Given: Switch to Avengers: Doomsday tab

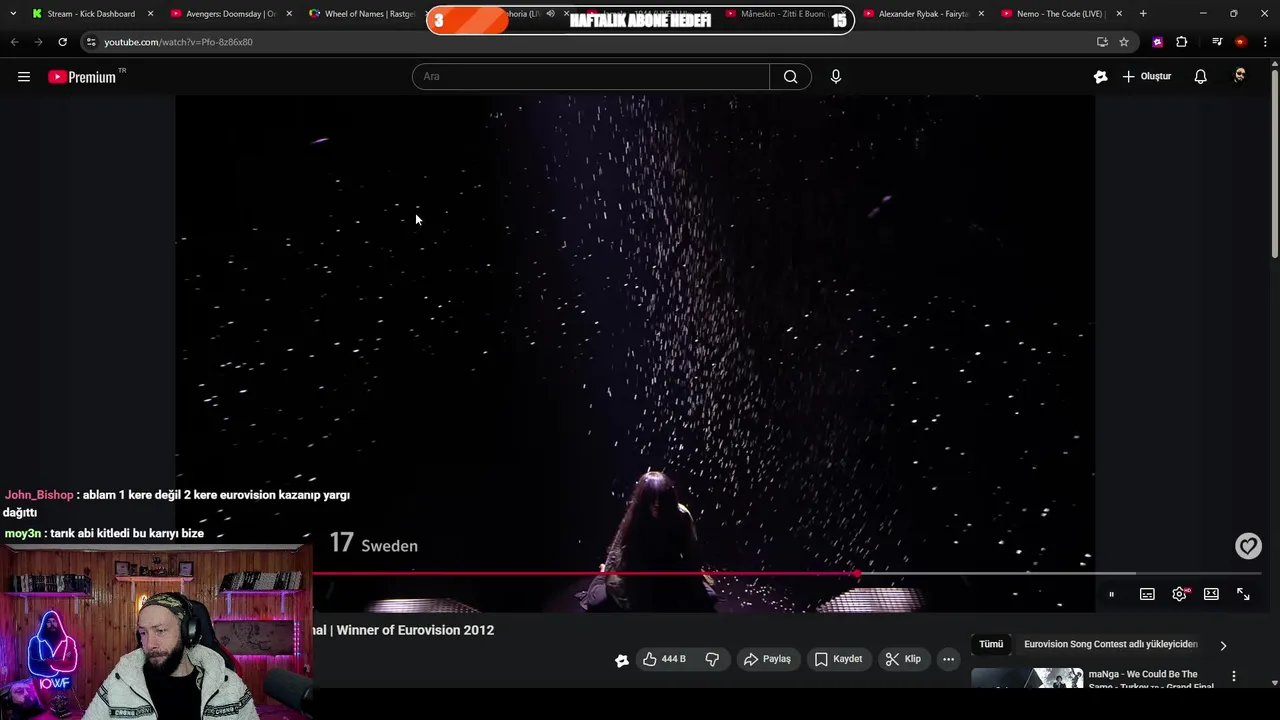Looking at the screenshot, I should 230,14.
